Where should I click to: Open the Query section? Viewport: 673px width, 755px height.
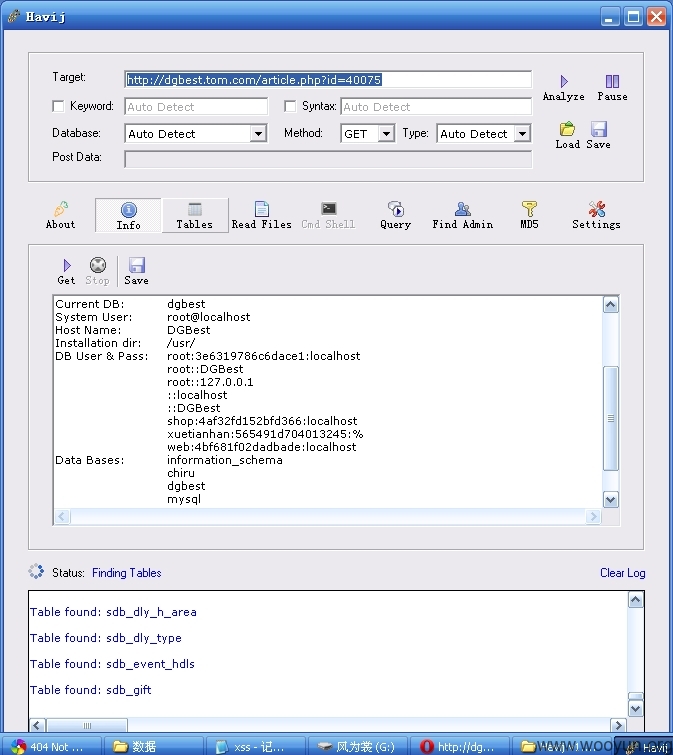[x=395, y=215]
